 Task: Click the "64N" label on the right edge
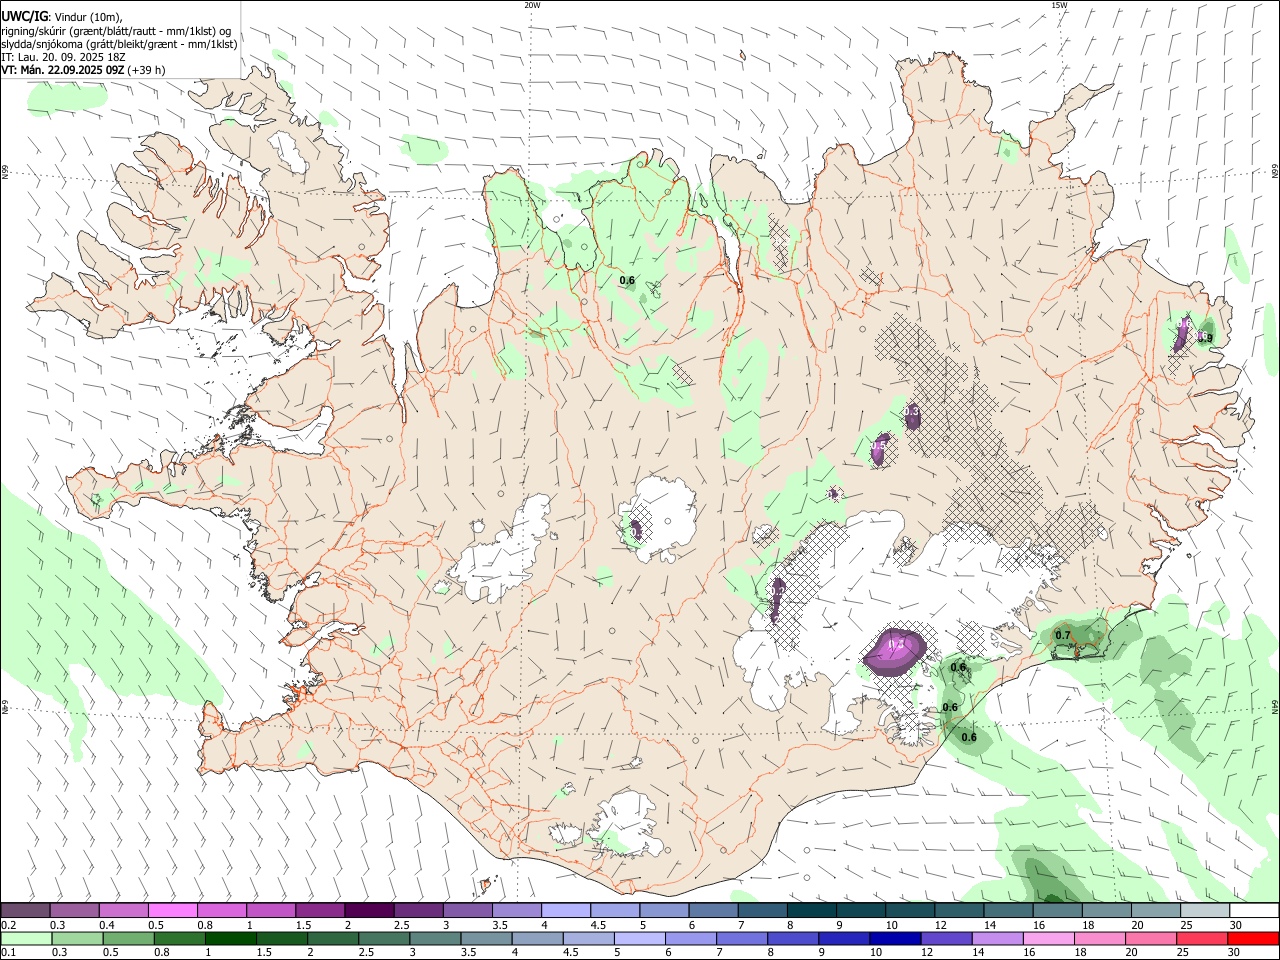[x=1275, y=706]
